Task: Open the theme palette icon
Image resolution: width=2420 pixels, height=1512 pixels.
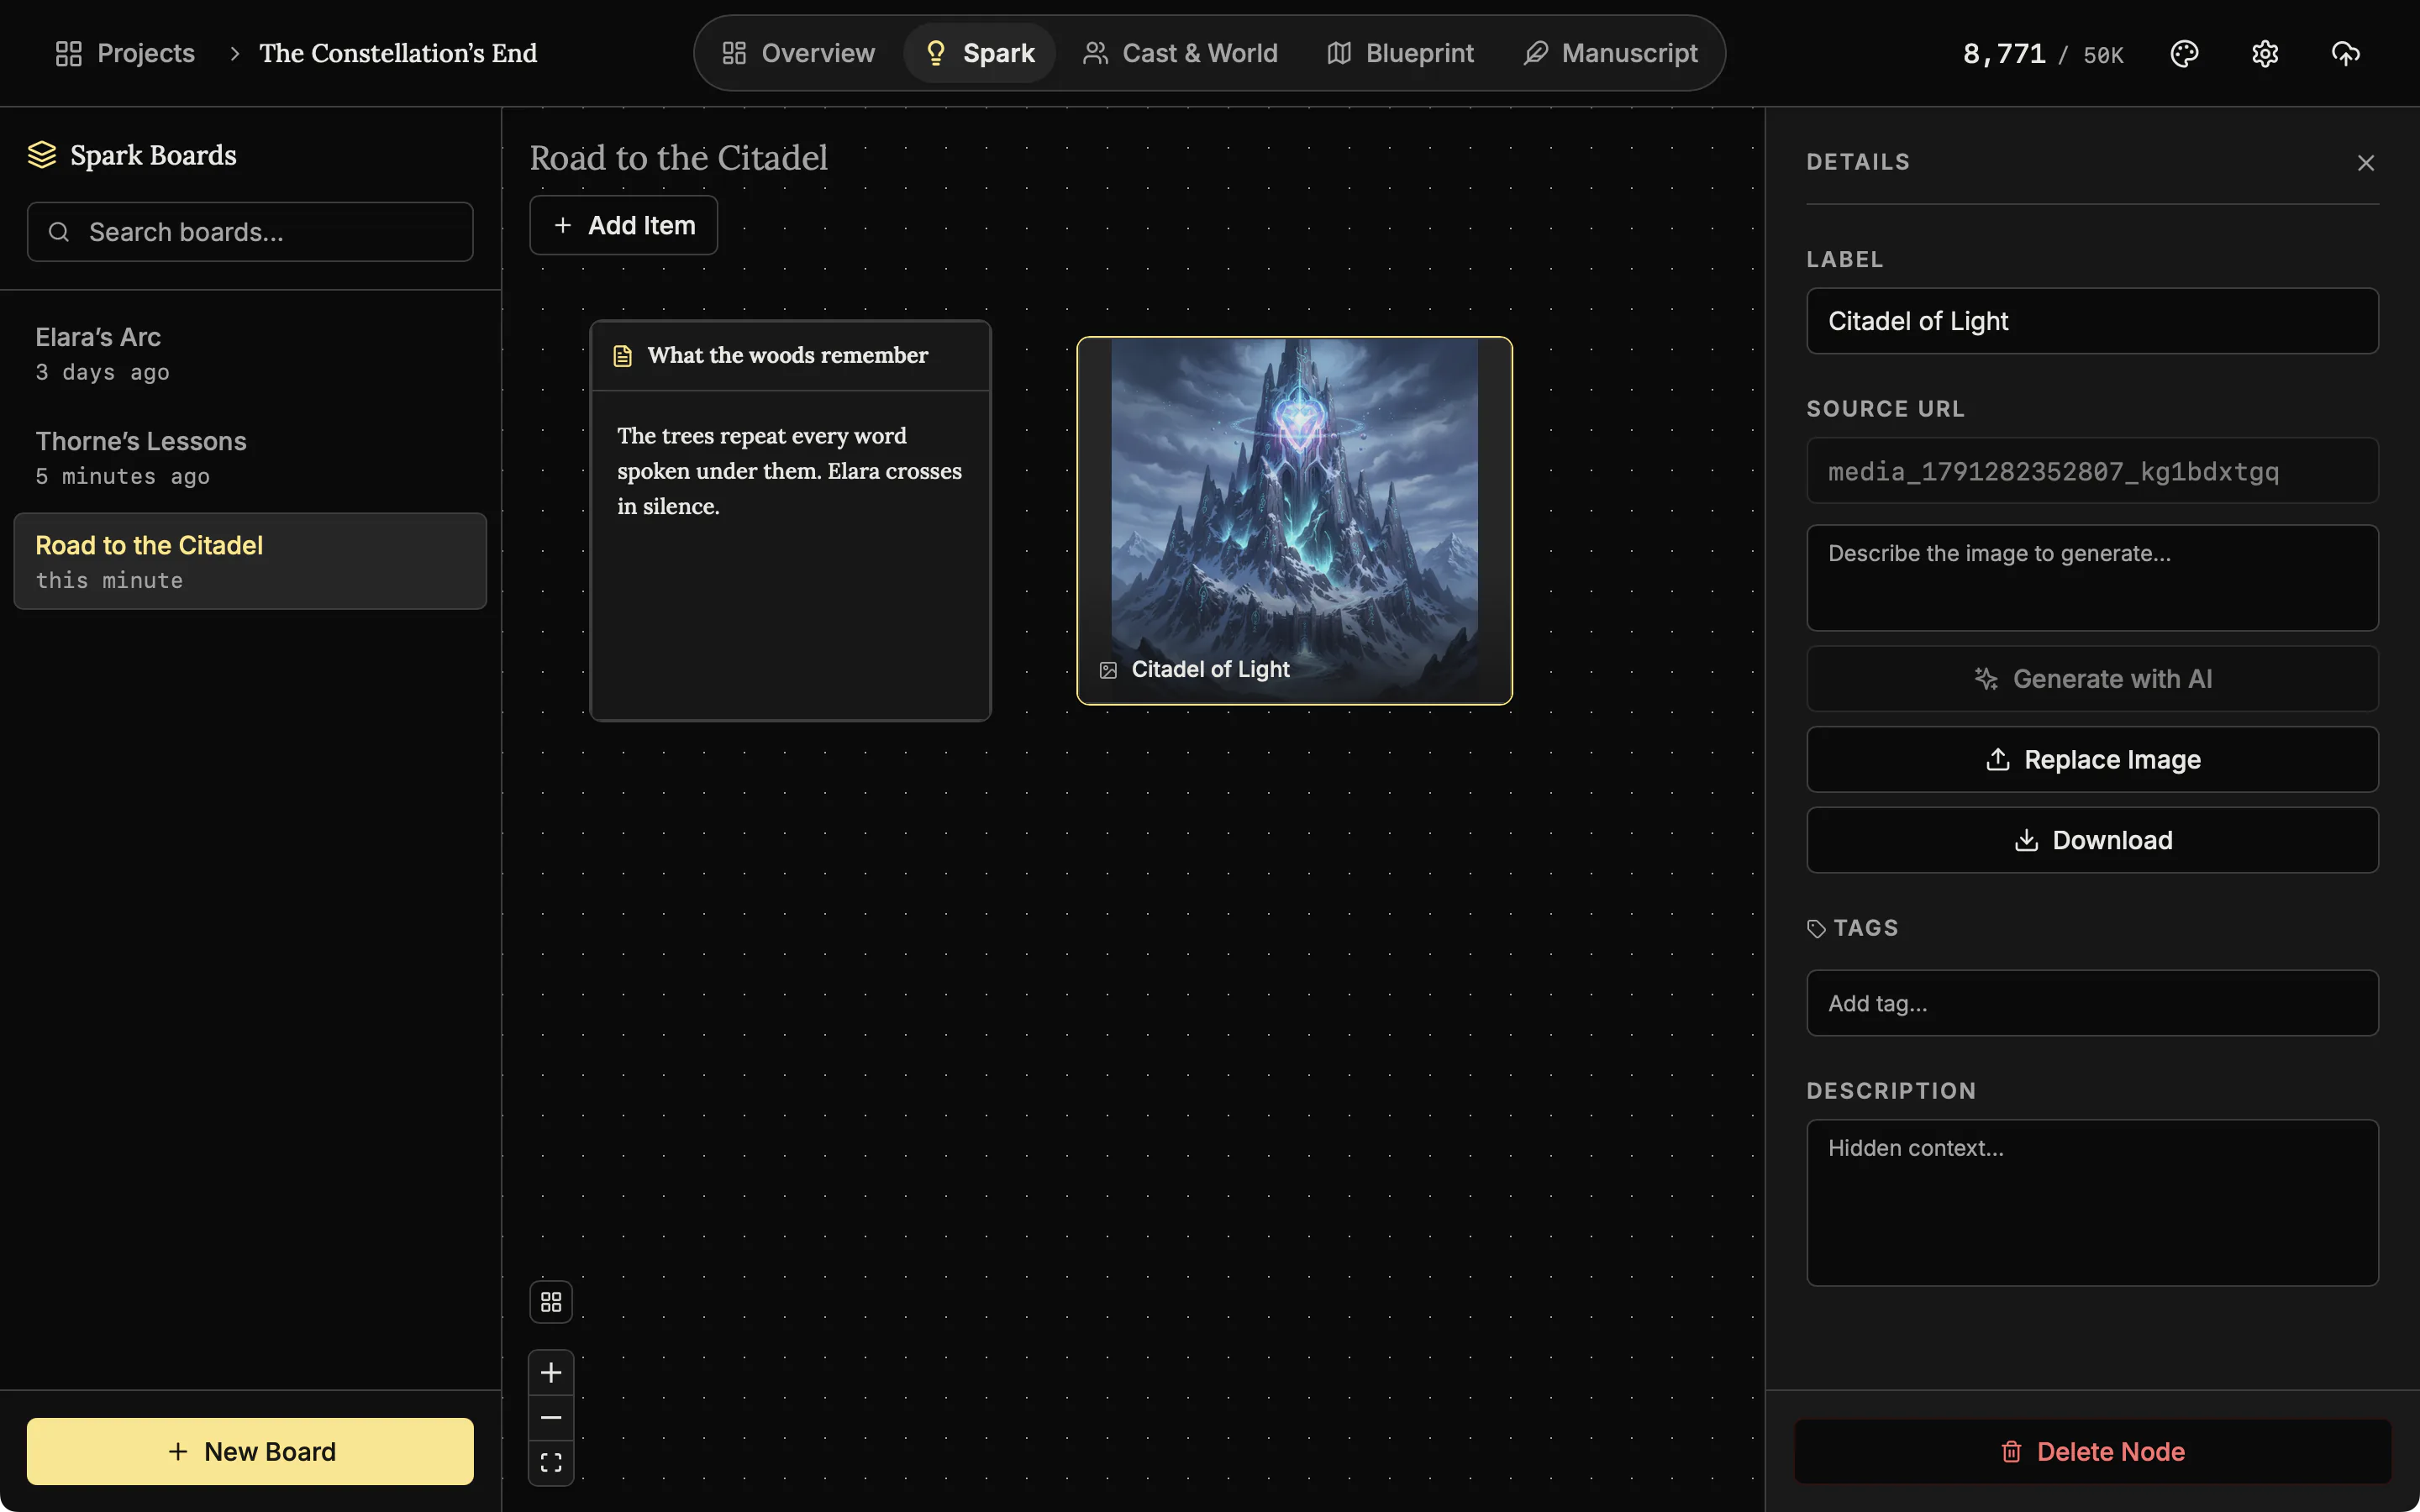Action: coord(2184,53)
